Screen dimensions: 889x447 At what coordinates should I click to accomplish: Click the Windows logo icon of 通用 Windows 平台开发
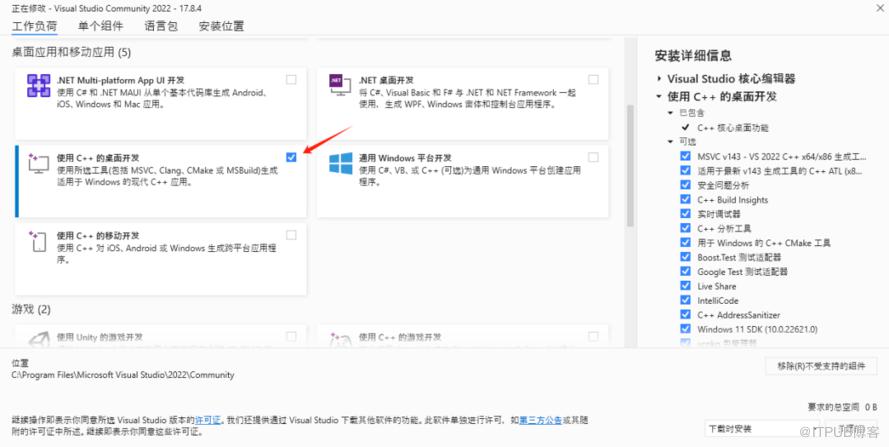[341, 163]
